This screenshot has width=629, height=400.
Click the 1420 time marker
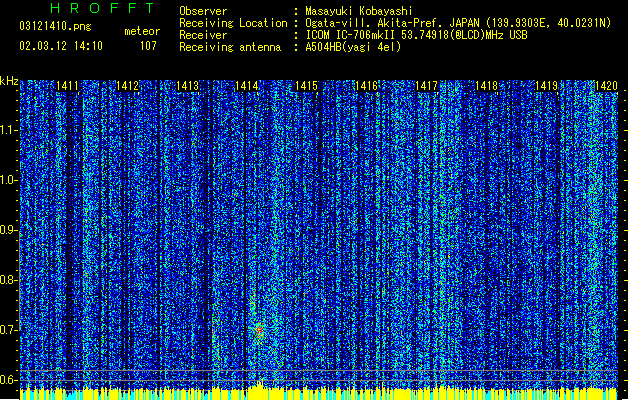pos(606,85)
